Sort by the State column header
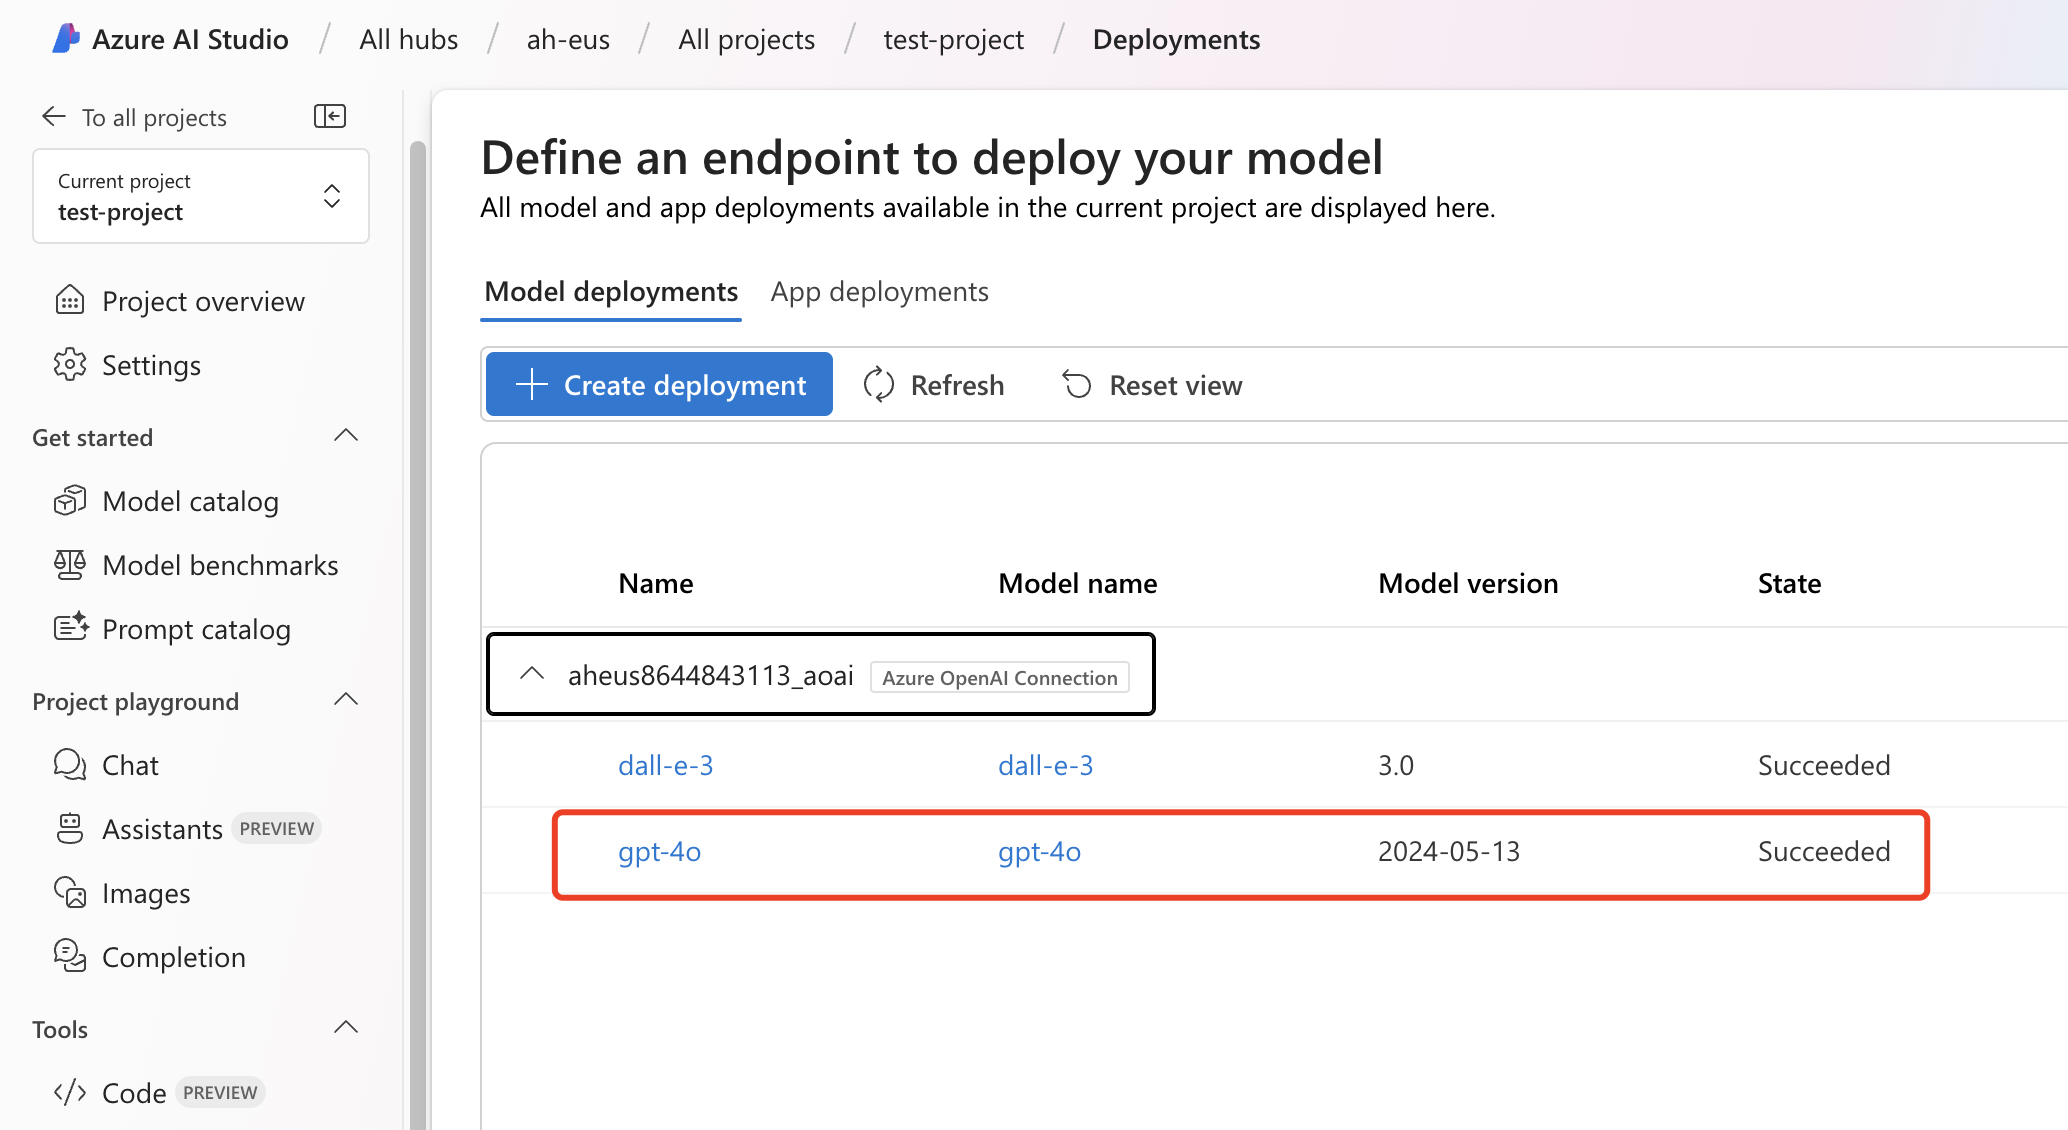Screen dimensions: 2068x1130 coord(1789,583)
